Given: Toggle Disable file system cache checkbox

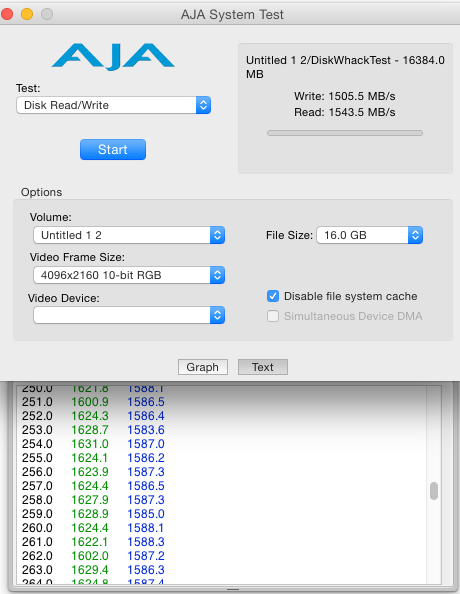Looking at the screenshot, I should coord(273,296).
